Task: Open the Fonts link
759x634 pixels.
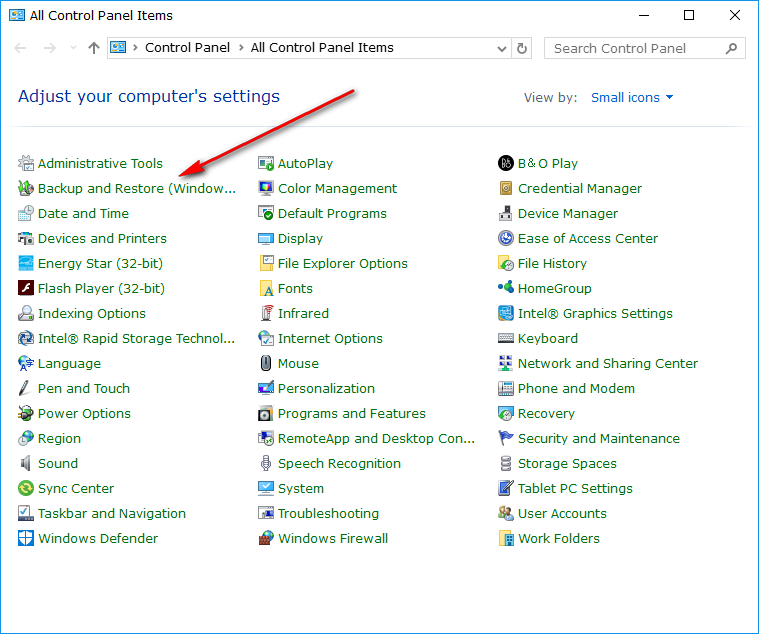Action: [295, 288]
